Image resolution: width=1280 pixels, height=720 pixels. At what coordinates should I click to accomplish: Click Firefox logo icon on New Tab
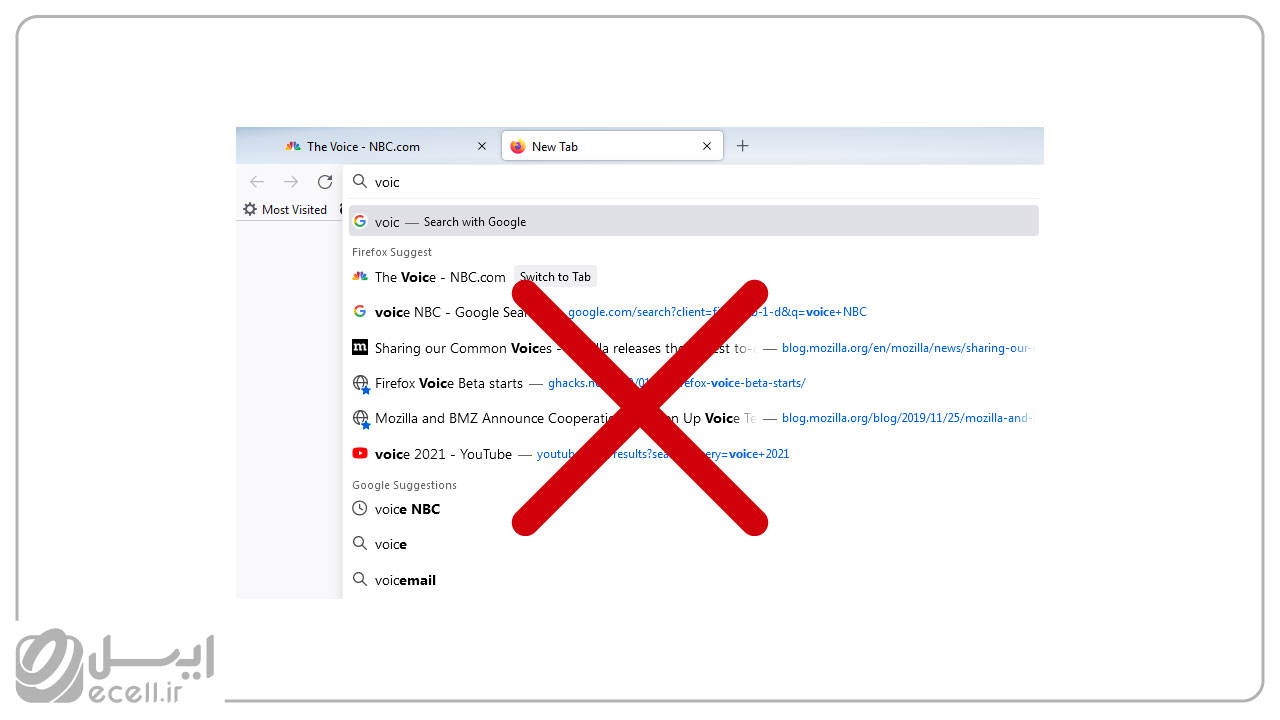(517, 146)
